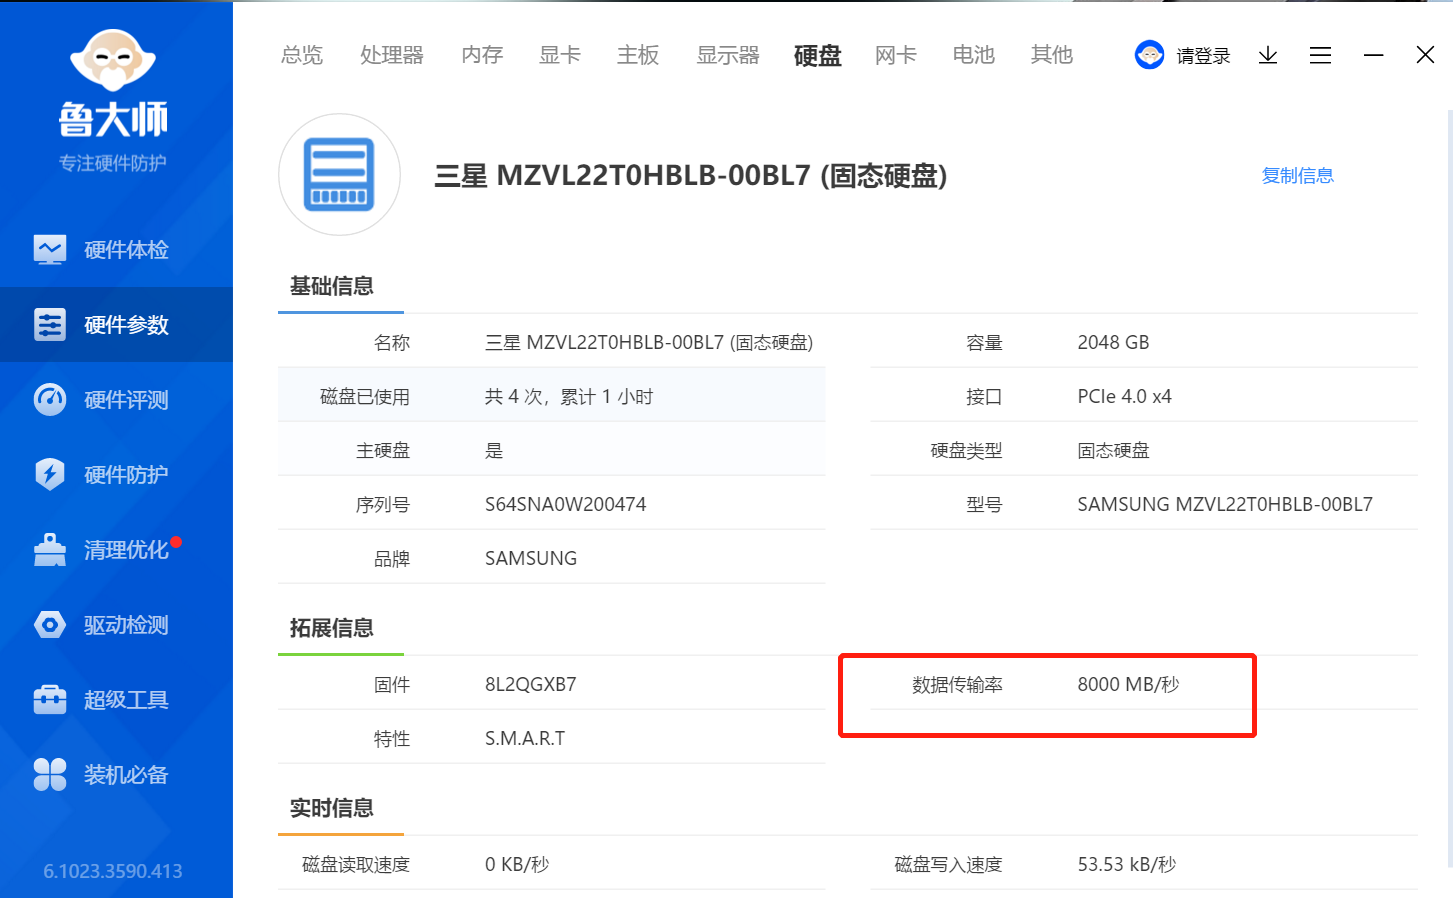Switch to the 总览 tab

click(x=302, y=55)
